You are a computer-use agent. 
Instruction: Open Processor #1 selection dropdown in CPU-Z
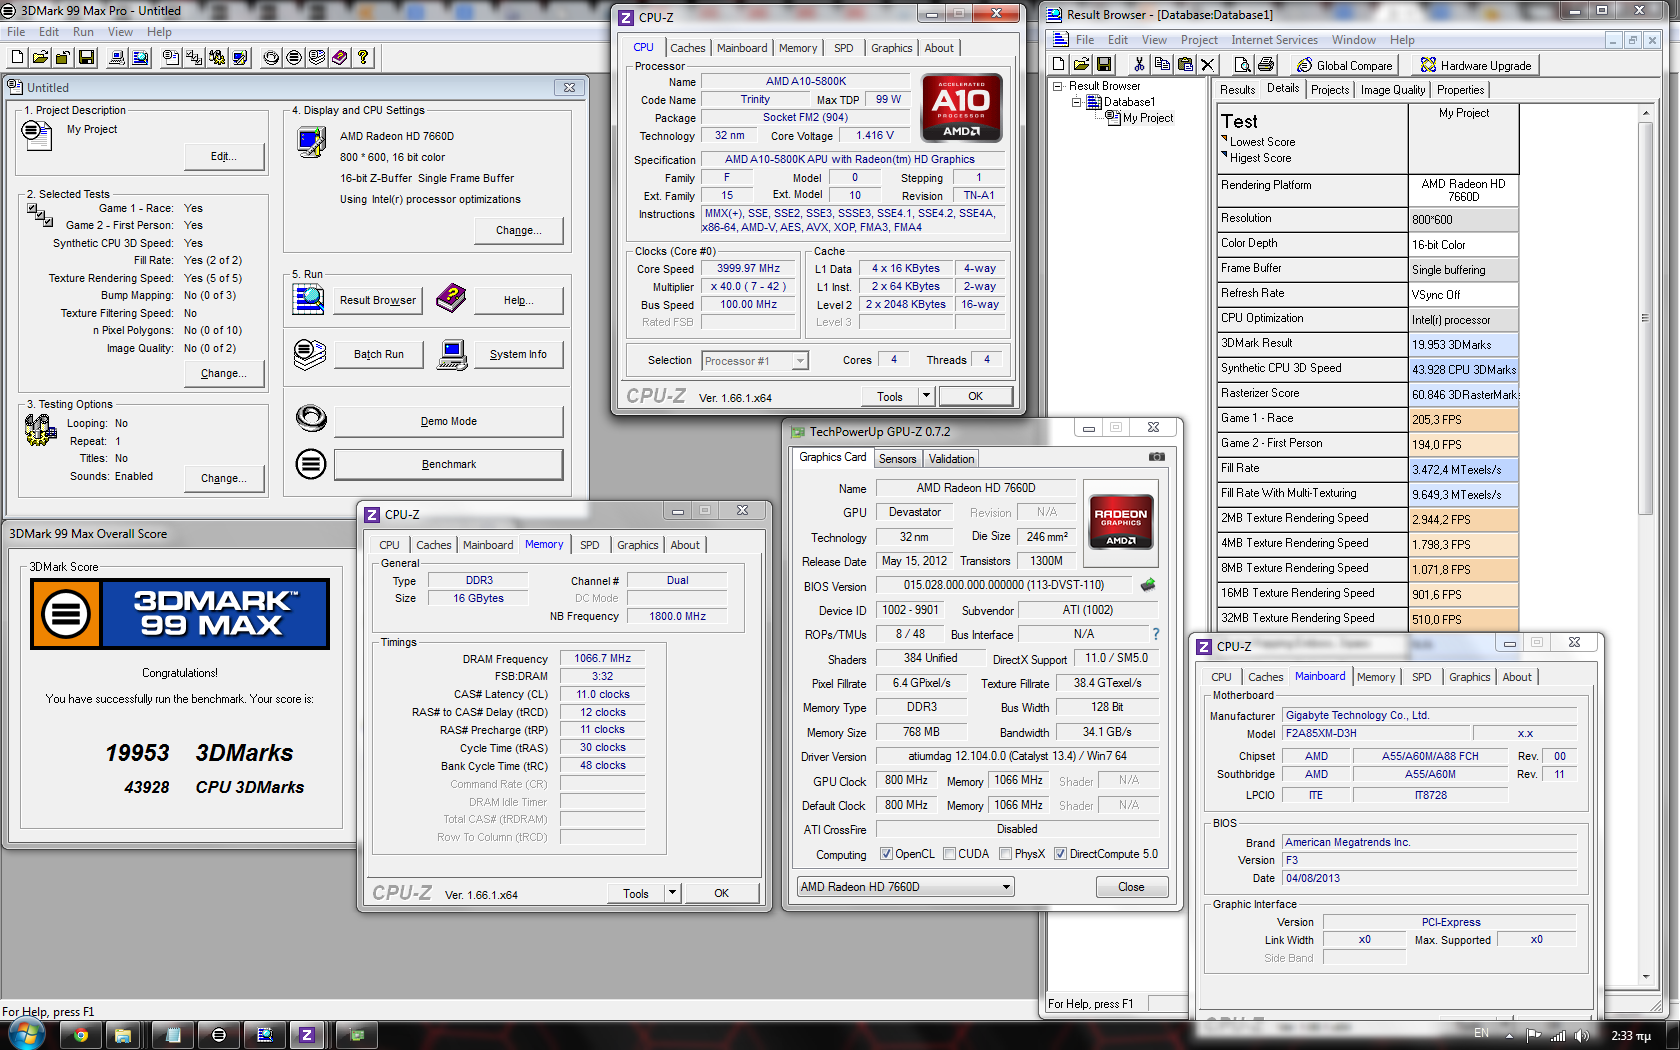coord(755,361)
